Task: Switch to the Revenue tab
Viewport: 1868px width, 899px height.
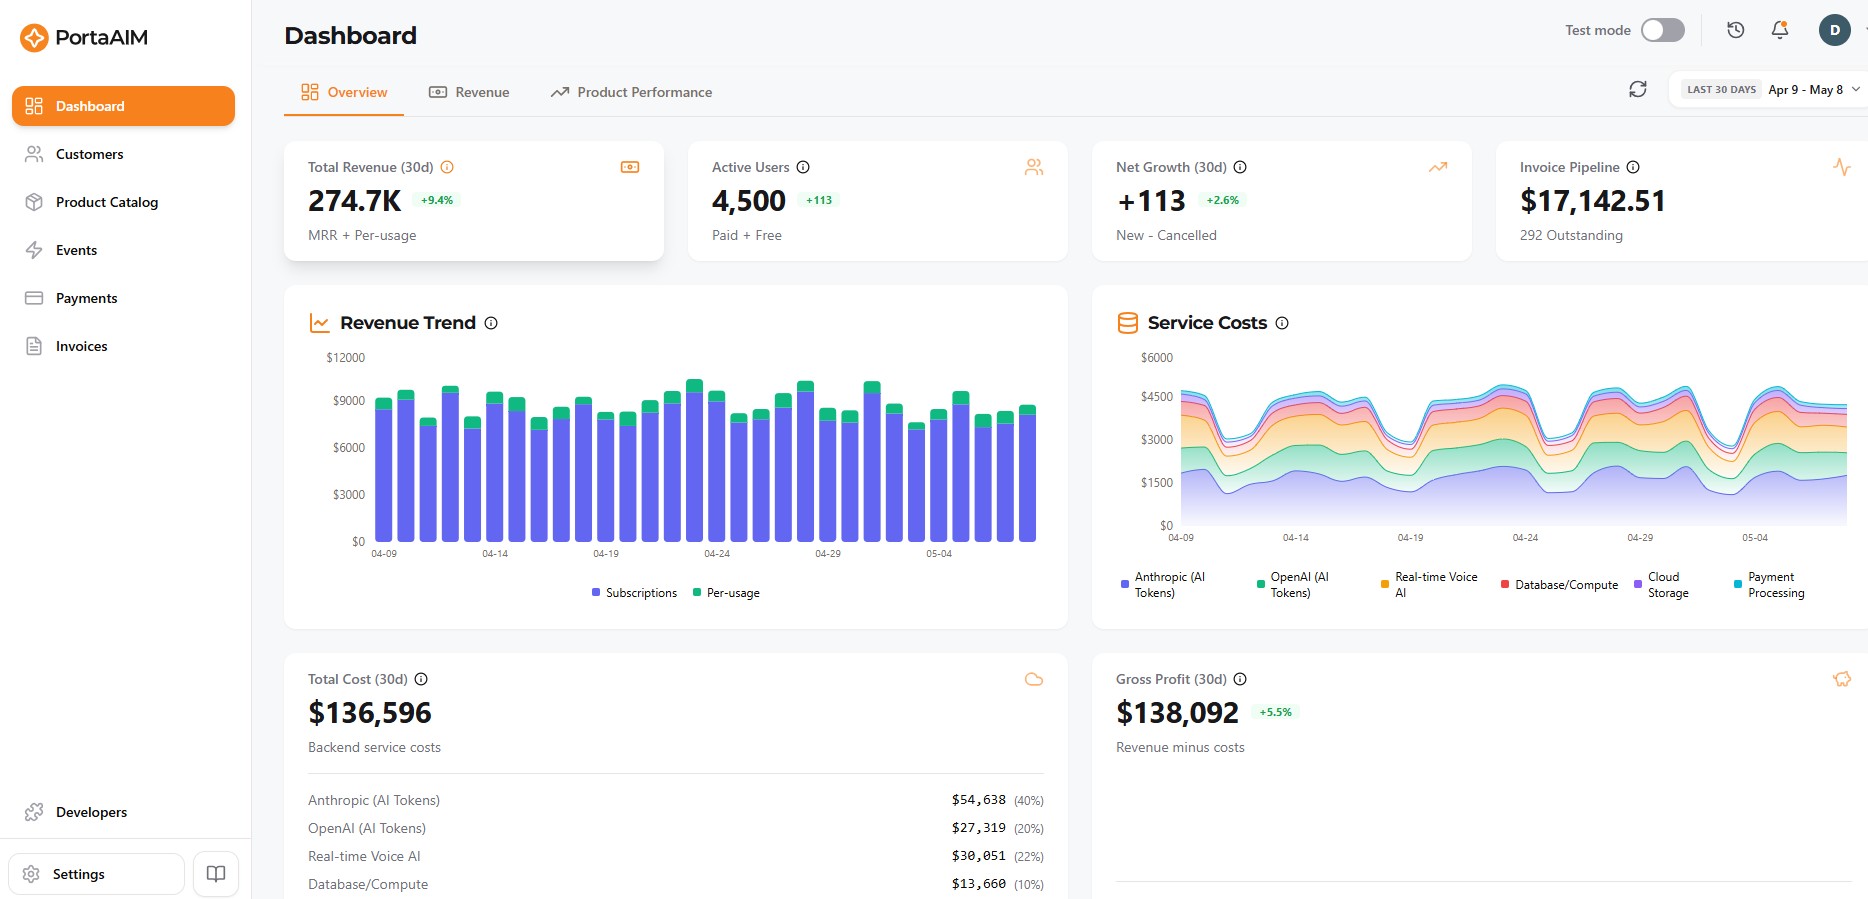Action: (469, 92)
